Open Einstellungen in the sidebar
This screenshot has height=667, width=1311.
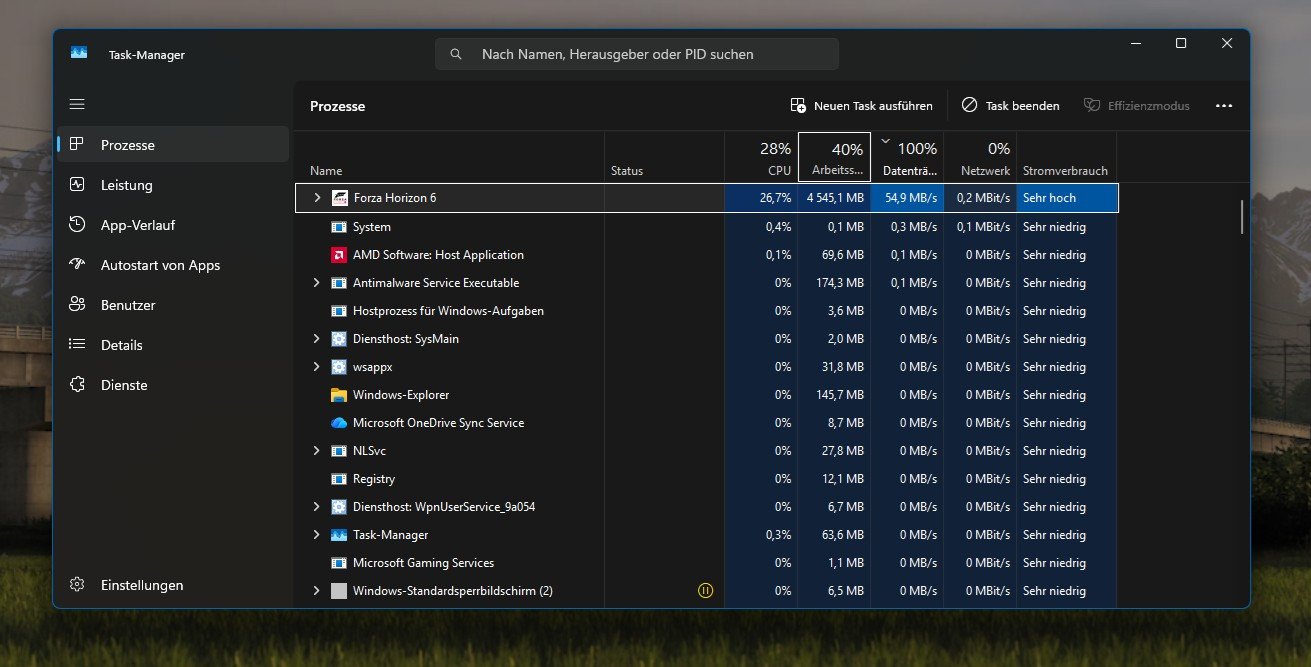173,585
